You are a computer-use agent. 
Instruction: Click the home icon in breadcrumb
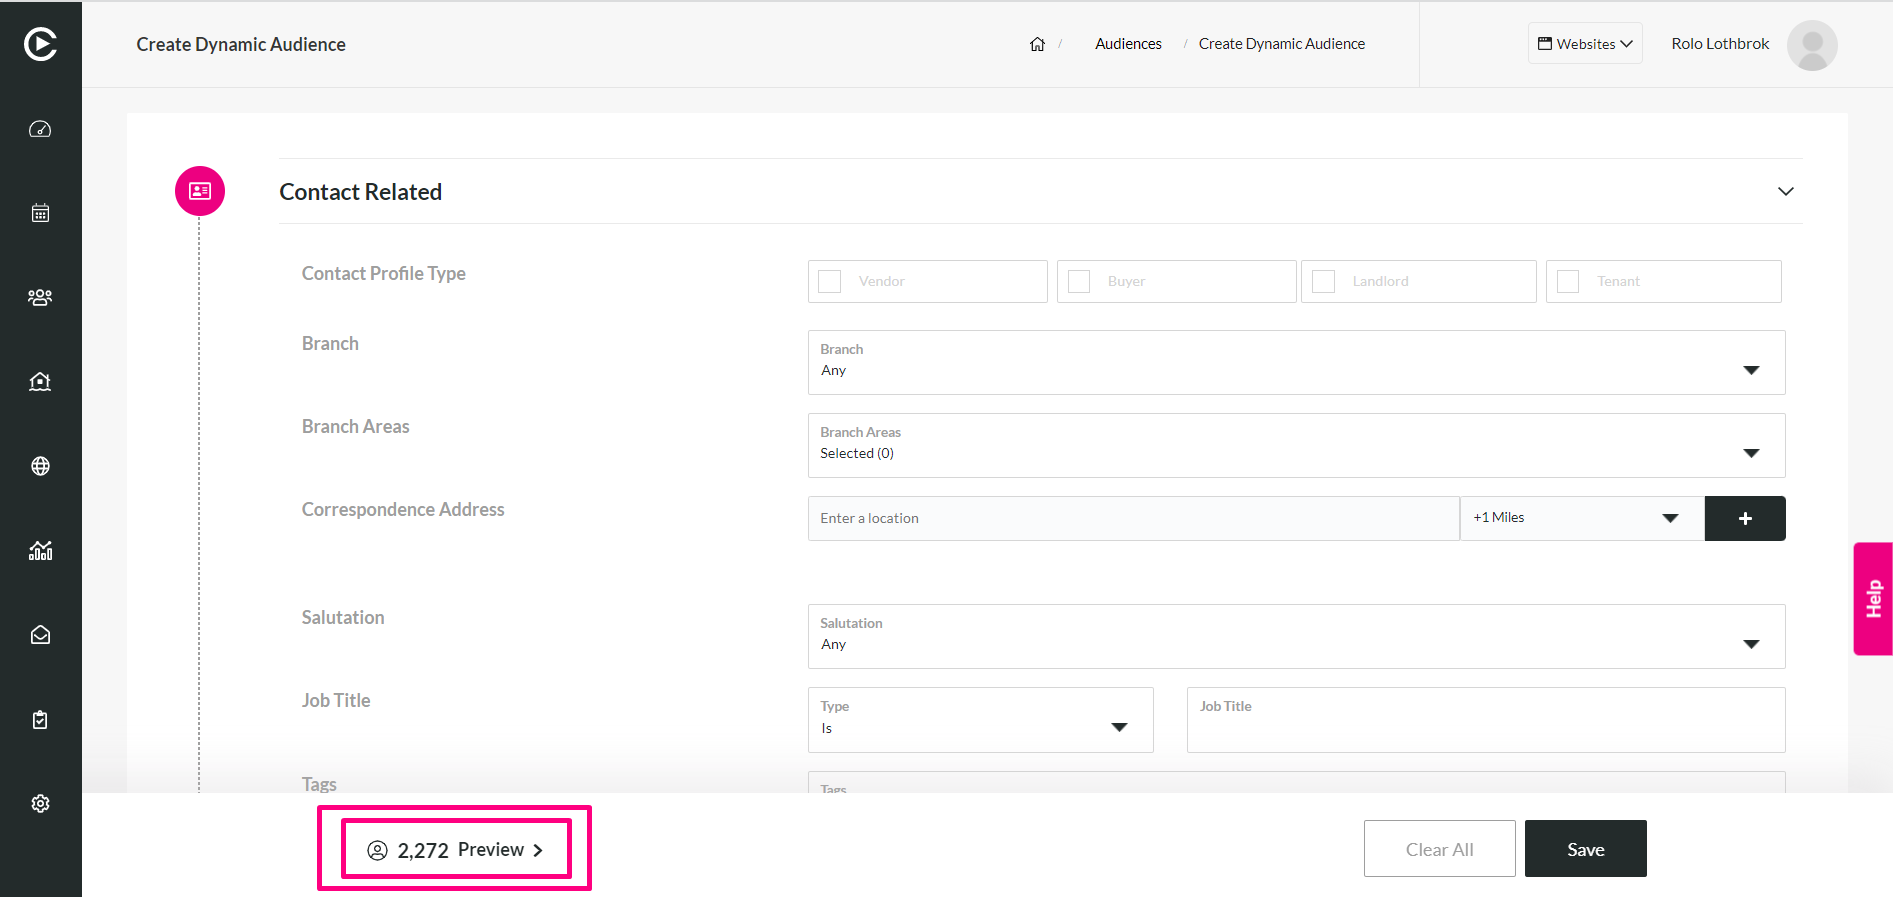point(1037,44)
